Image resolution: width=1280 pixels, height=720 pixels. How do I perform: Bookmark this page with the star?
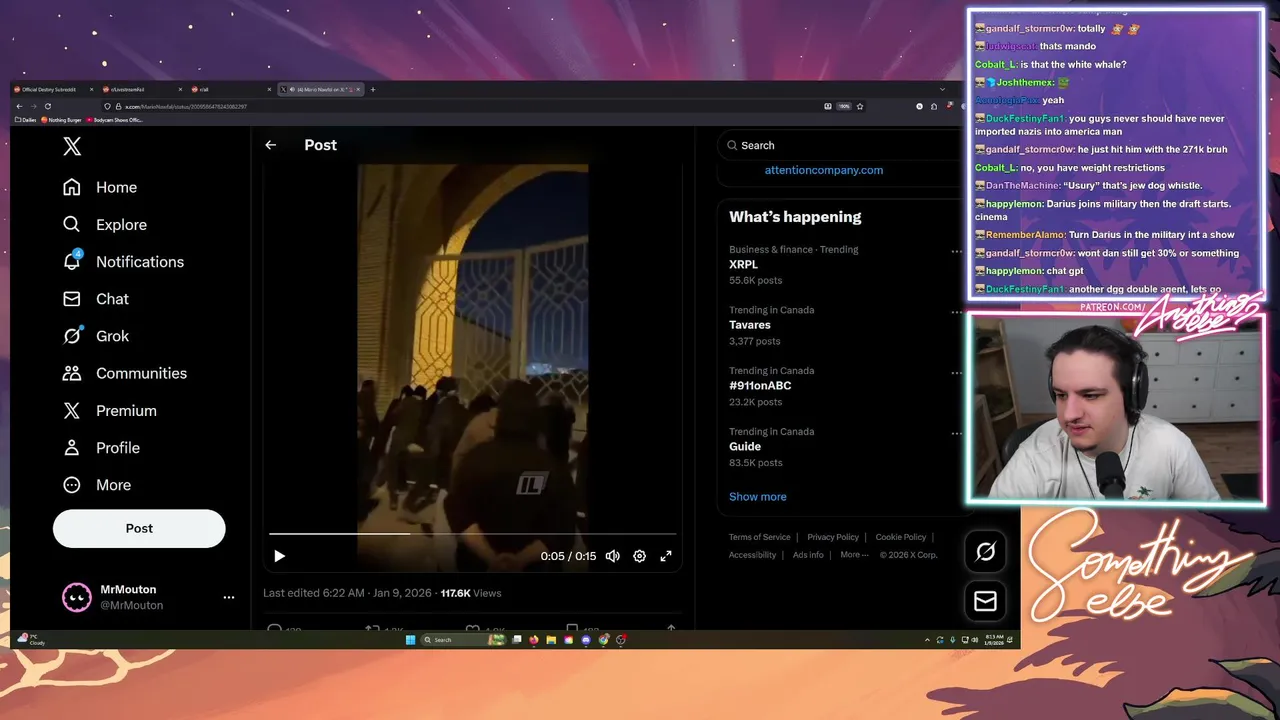pyautogui.click(x=860, y=106)
